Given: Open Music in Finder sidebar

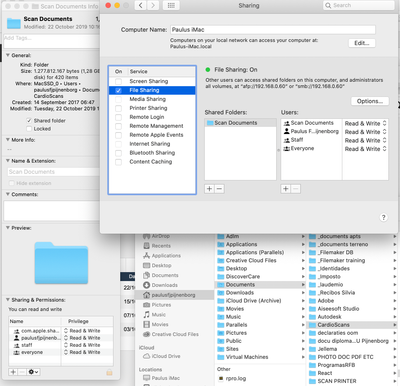Looking at the screenshot, I should [154, 315].
